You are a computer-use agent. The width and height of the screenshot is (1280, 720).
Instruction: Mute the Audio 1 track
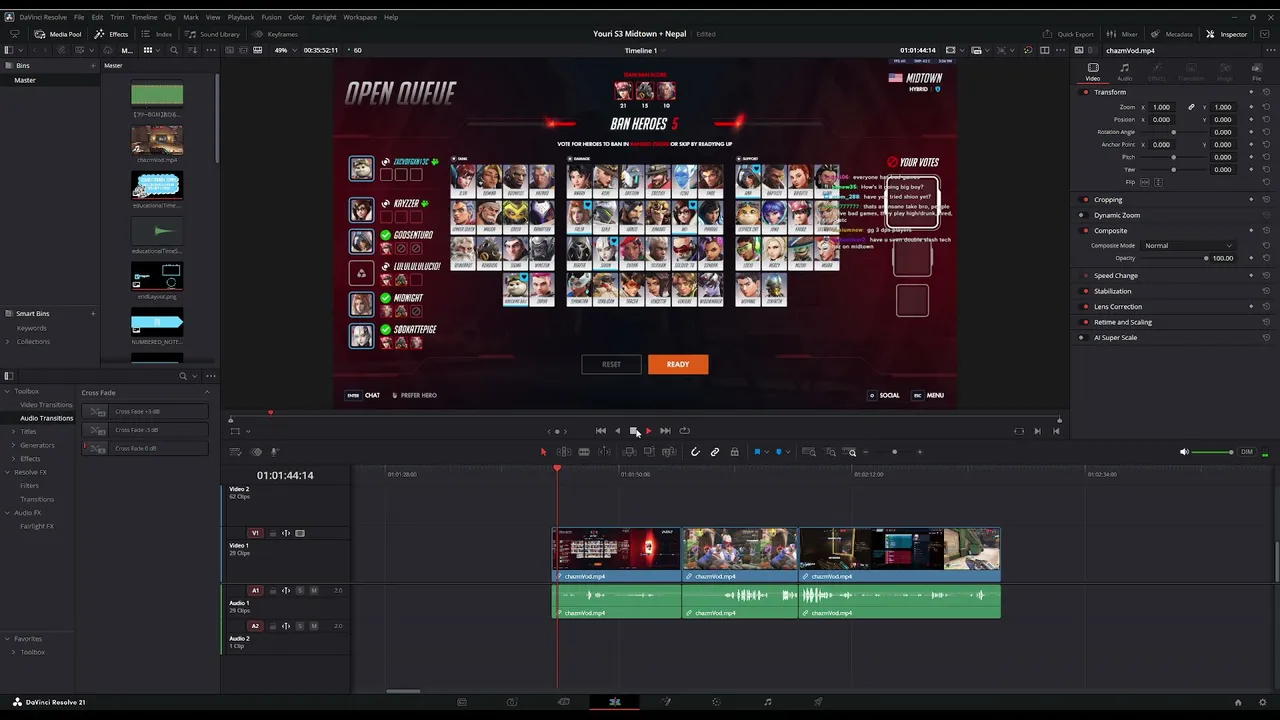pyautogui.click(x=313, y=591)
